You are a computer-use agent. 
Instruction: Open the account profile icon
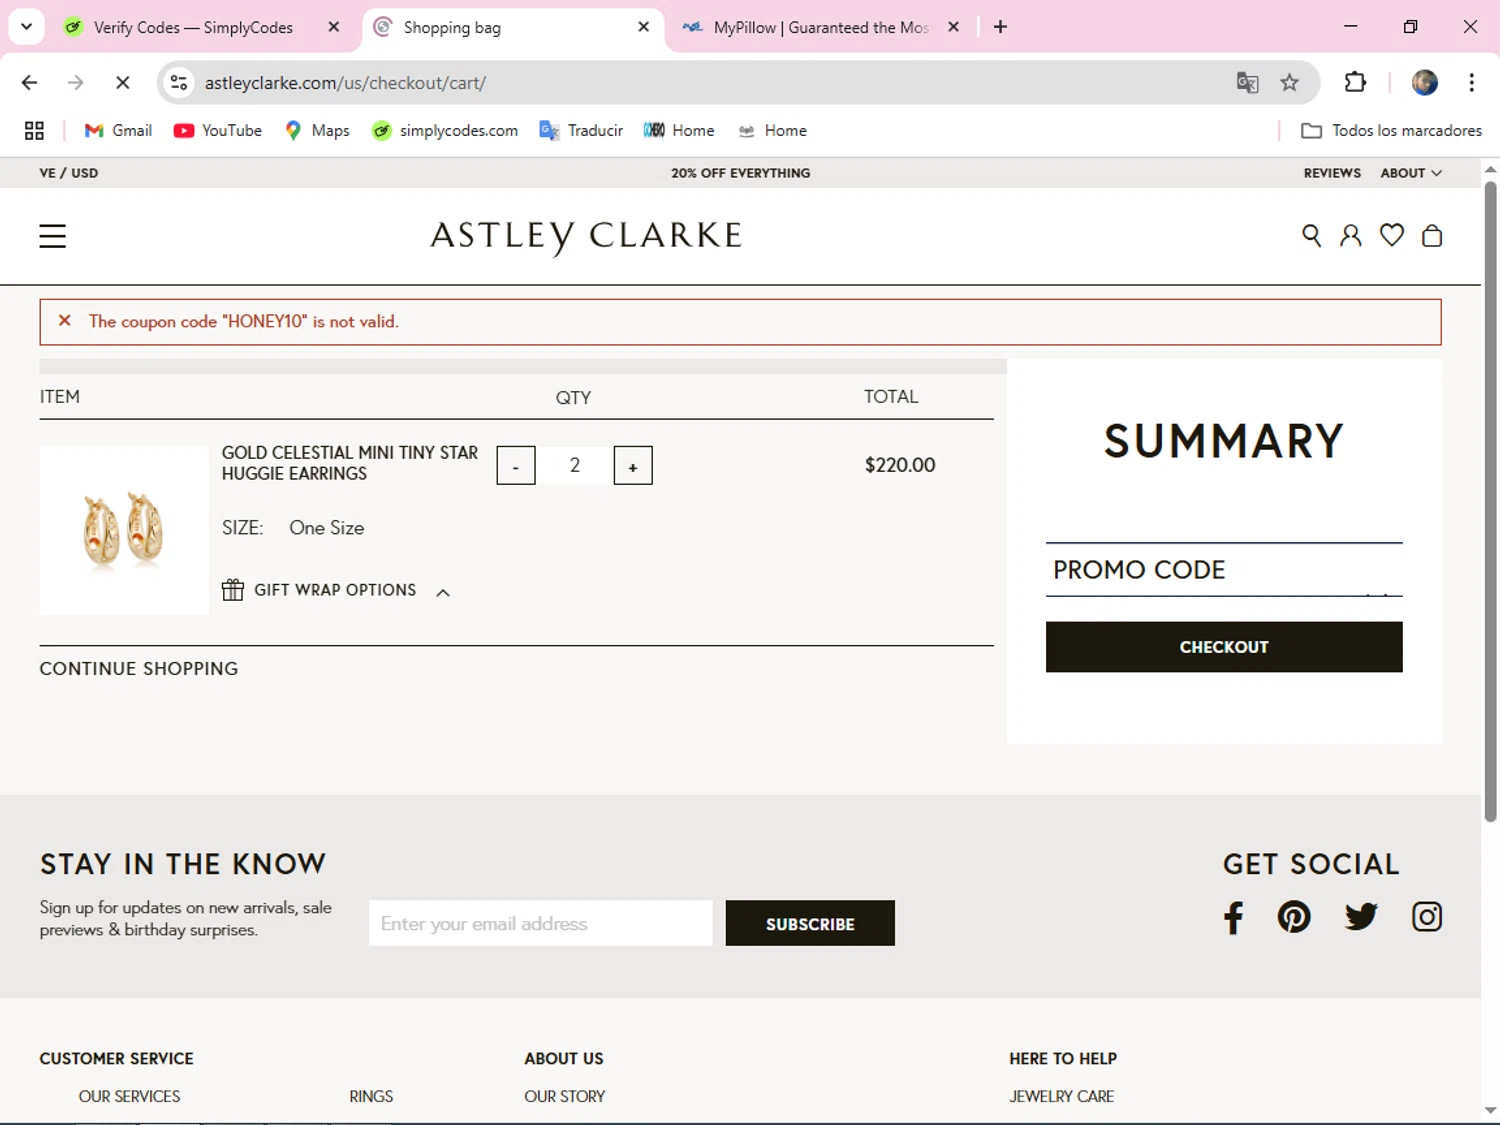(1350, 236)
